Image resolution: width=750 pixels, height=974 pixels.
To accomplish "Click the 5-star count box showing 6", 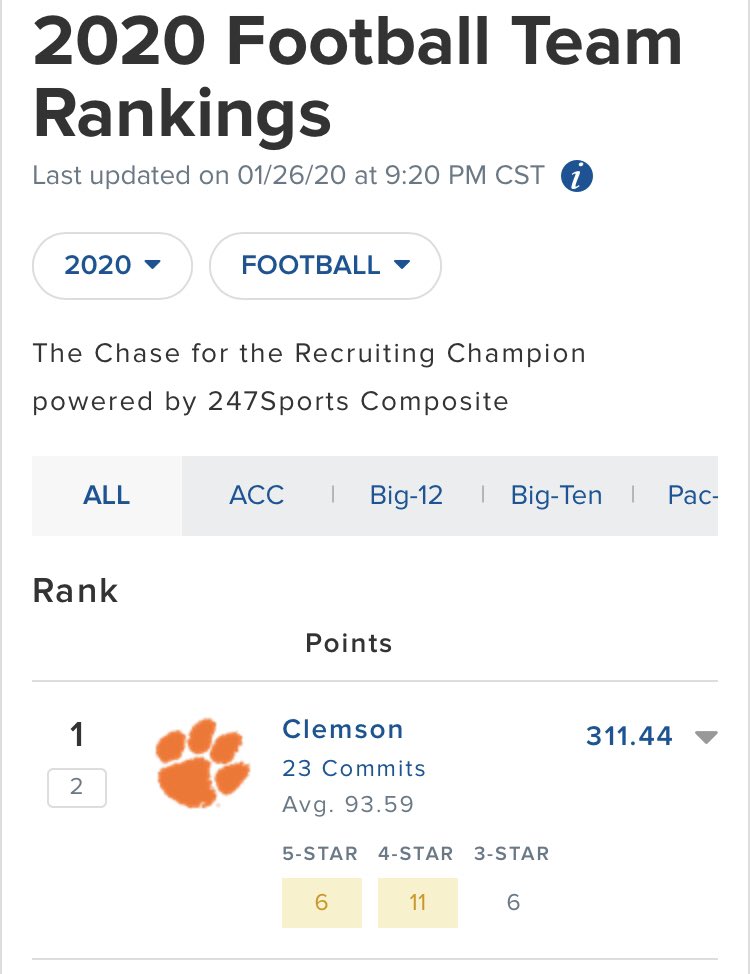I will [321, 902].
